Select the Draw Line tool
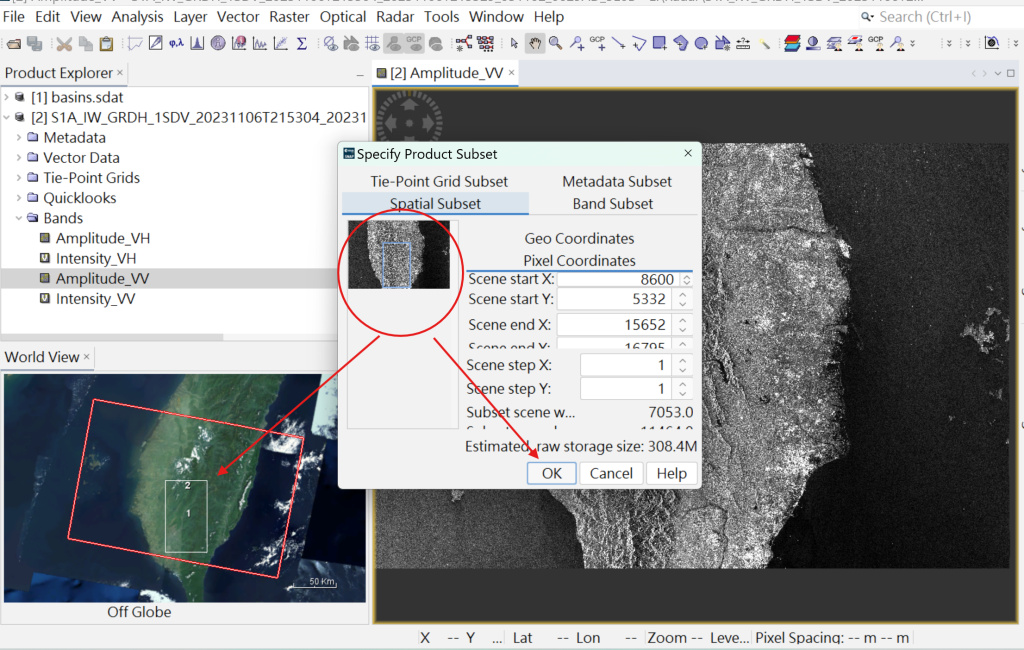The image size is (1024, 650). [x=618, y=44]
